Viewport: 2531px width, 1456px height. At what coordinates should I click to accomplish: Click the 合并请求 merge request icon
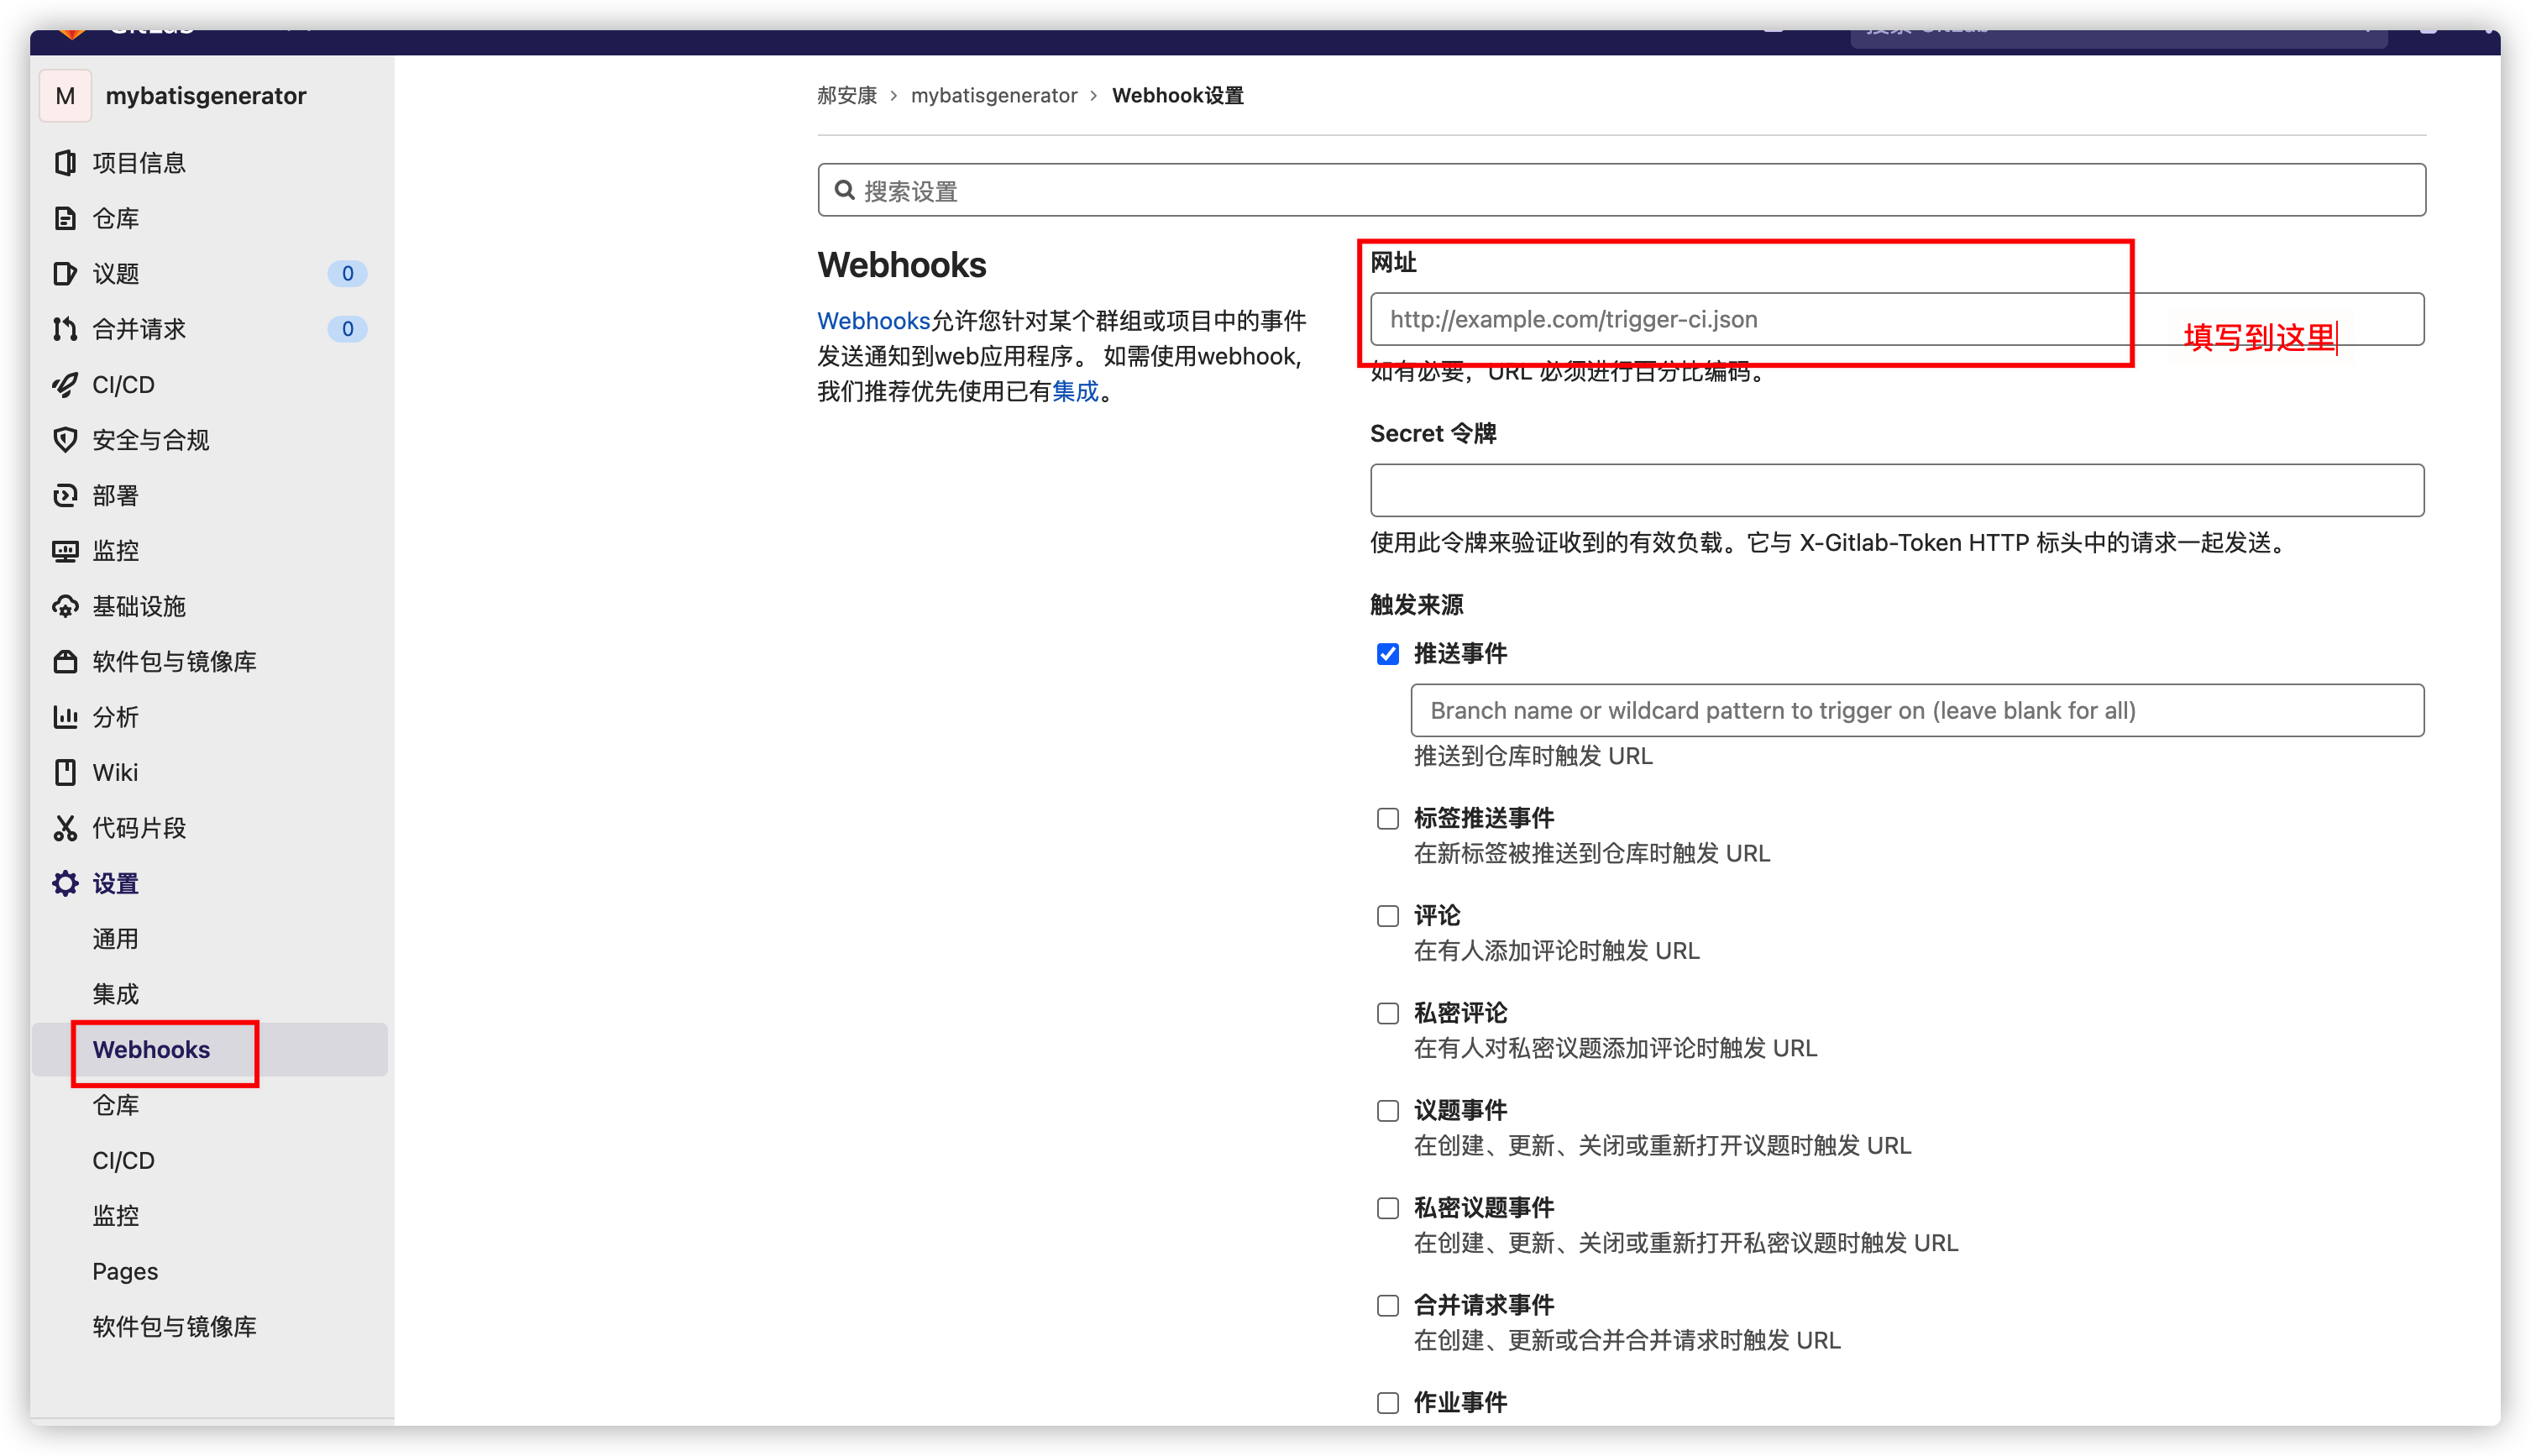point(65,329)
